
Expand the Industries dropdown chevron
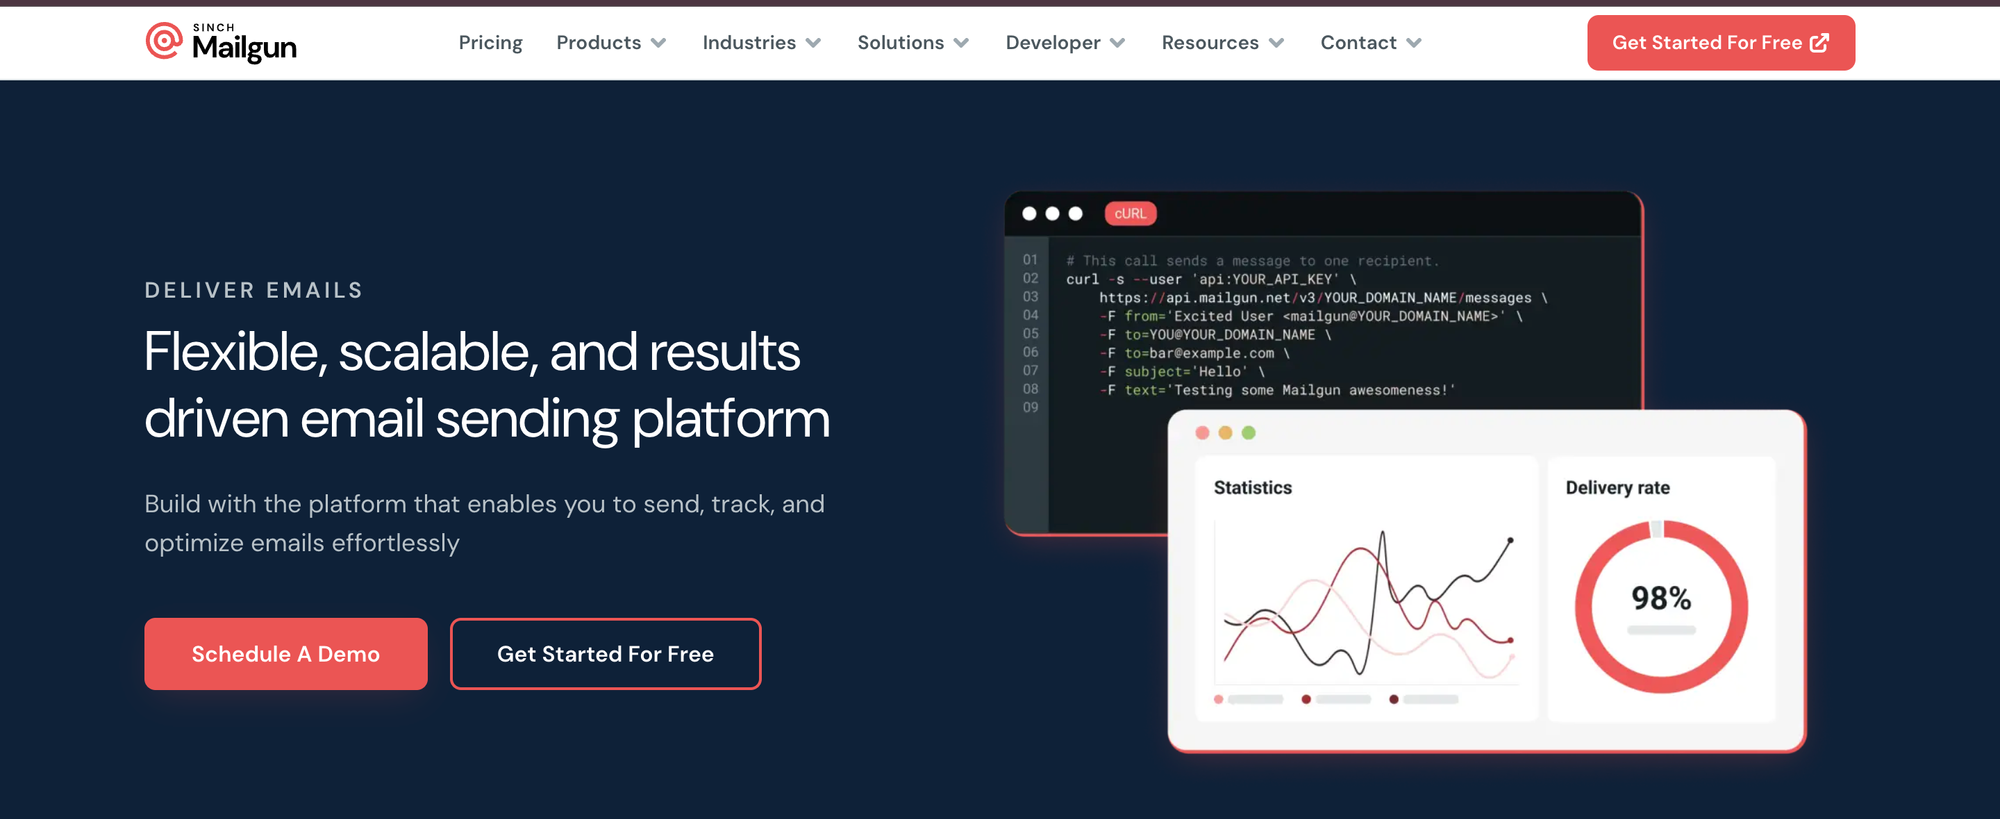point(813,43)
